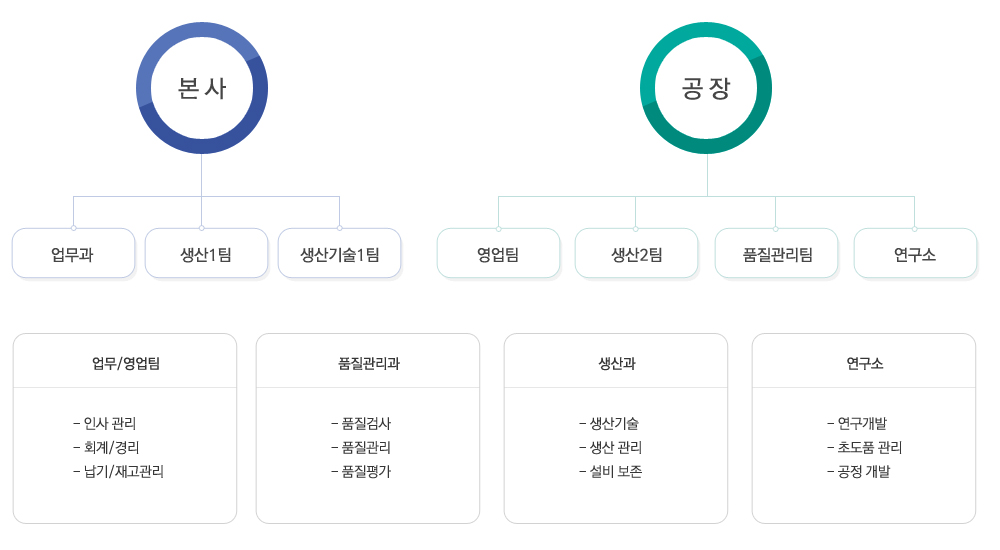Click the 업무/영업팀 card header

tap(125, 363)
